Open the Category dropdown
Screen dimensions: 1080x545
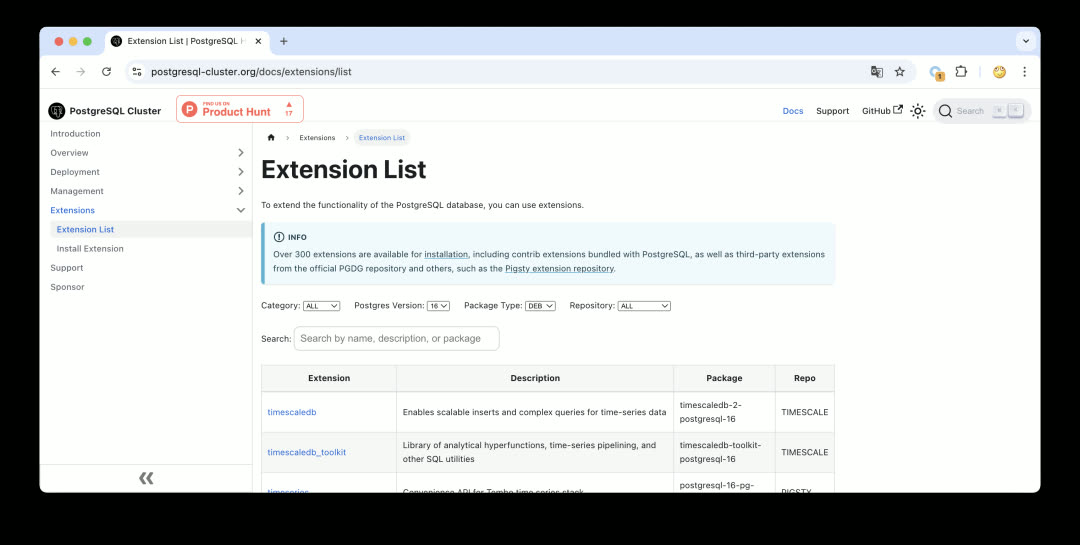[321, 306]
